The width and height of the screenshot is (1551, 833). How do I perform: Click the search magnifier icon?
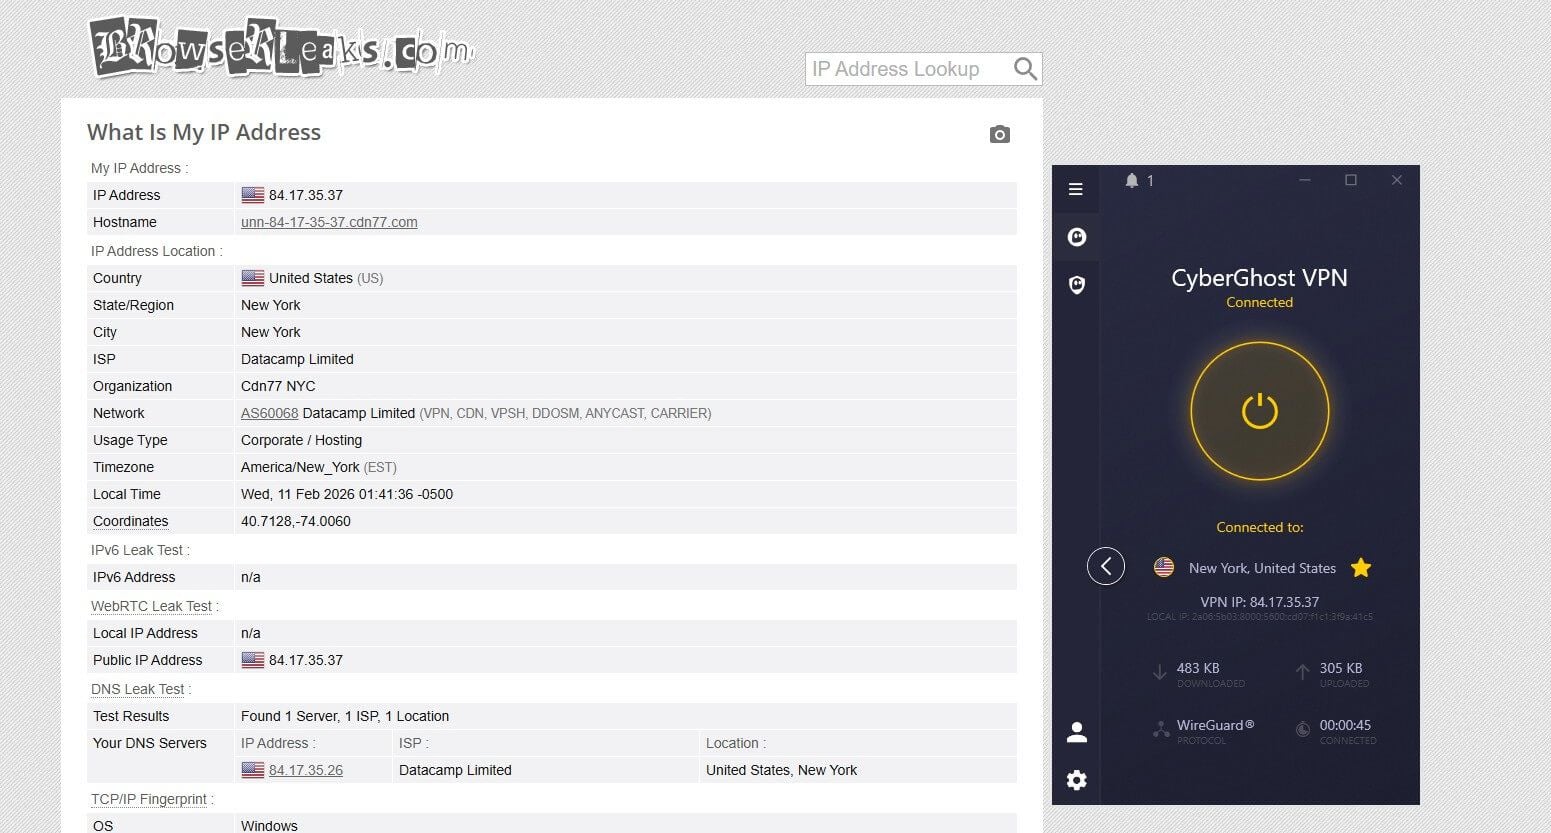pos(1025,69)
